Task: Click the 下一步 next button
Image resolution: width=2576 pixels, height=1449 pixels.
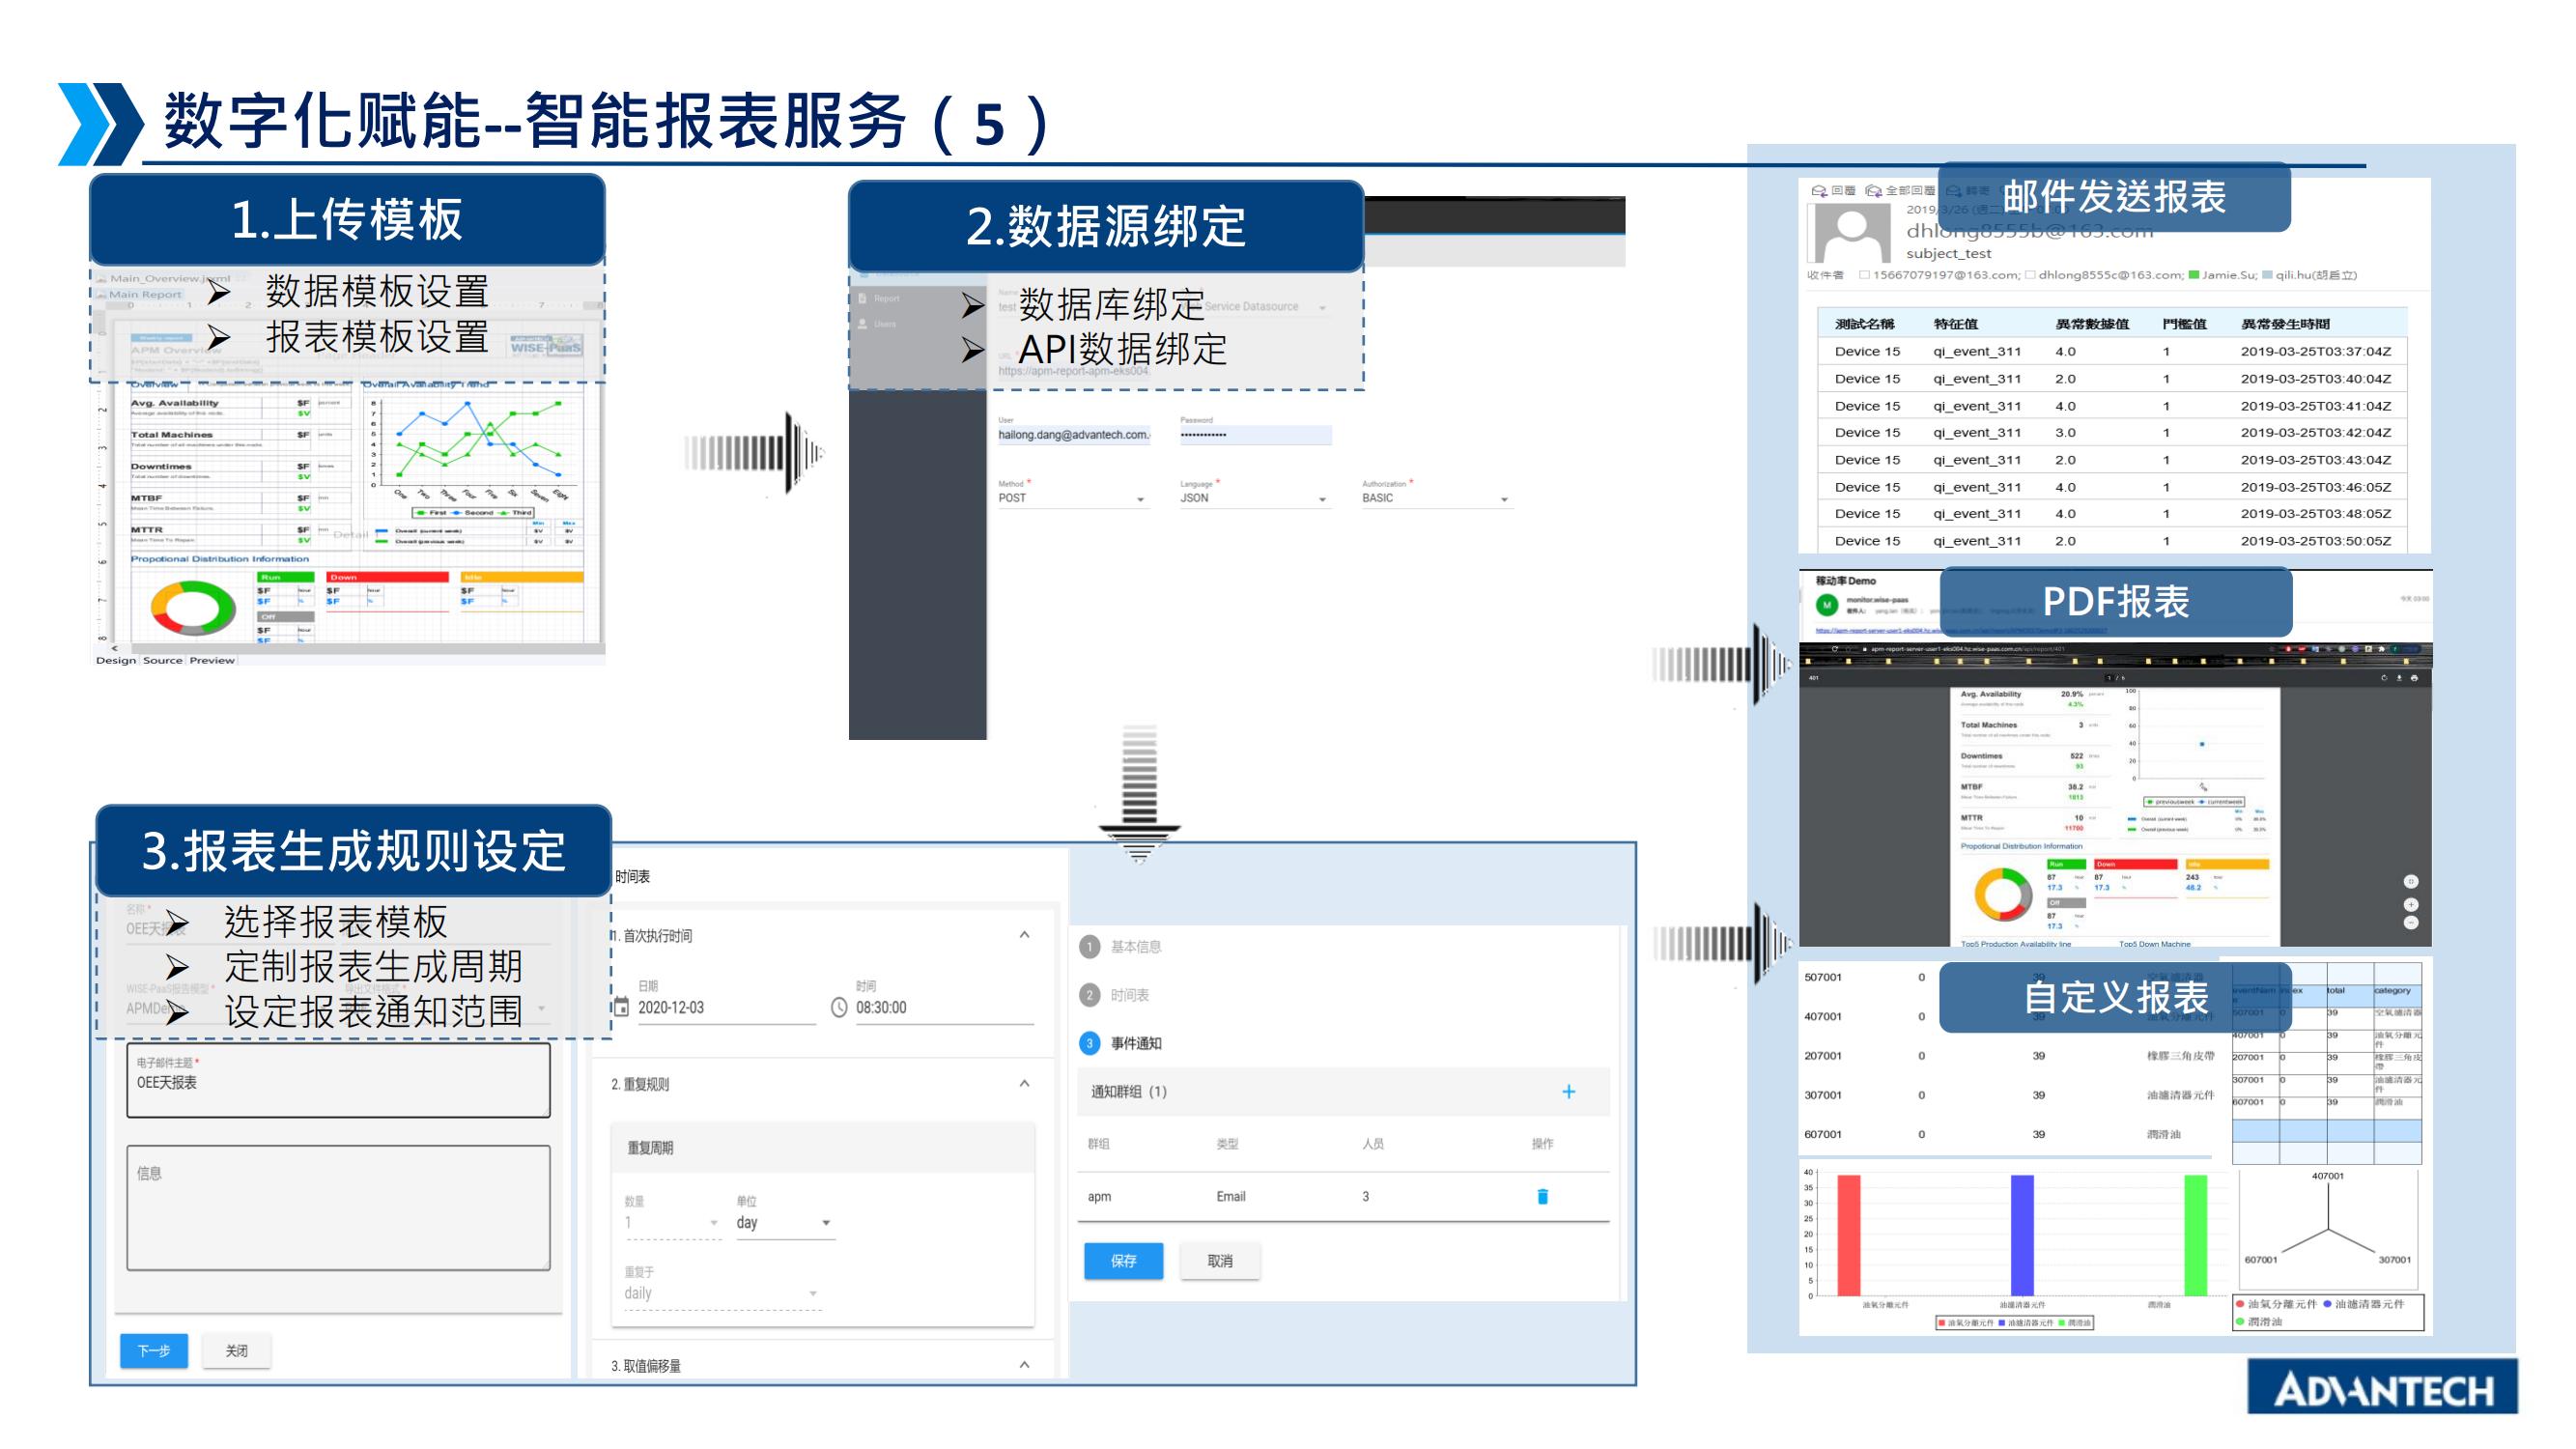Action: click(154, 1350)
